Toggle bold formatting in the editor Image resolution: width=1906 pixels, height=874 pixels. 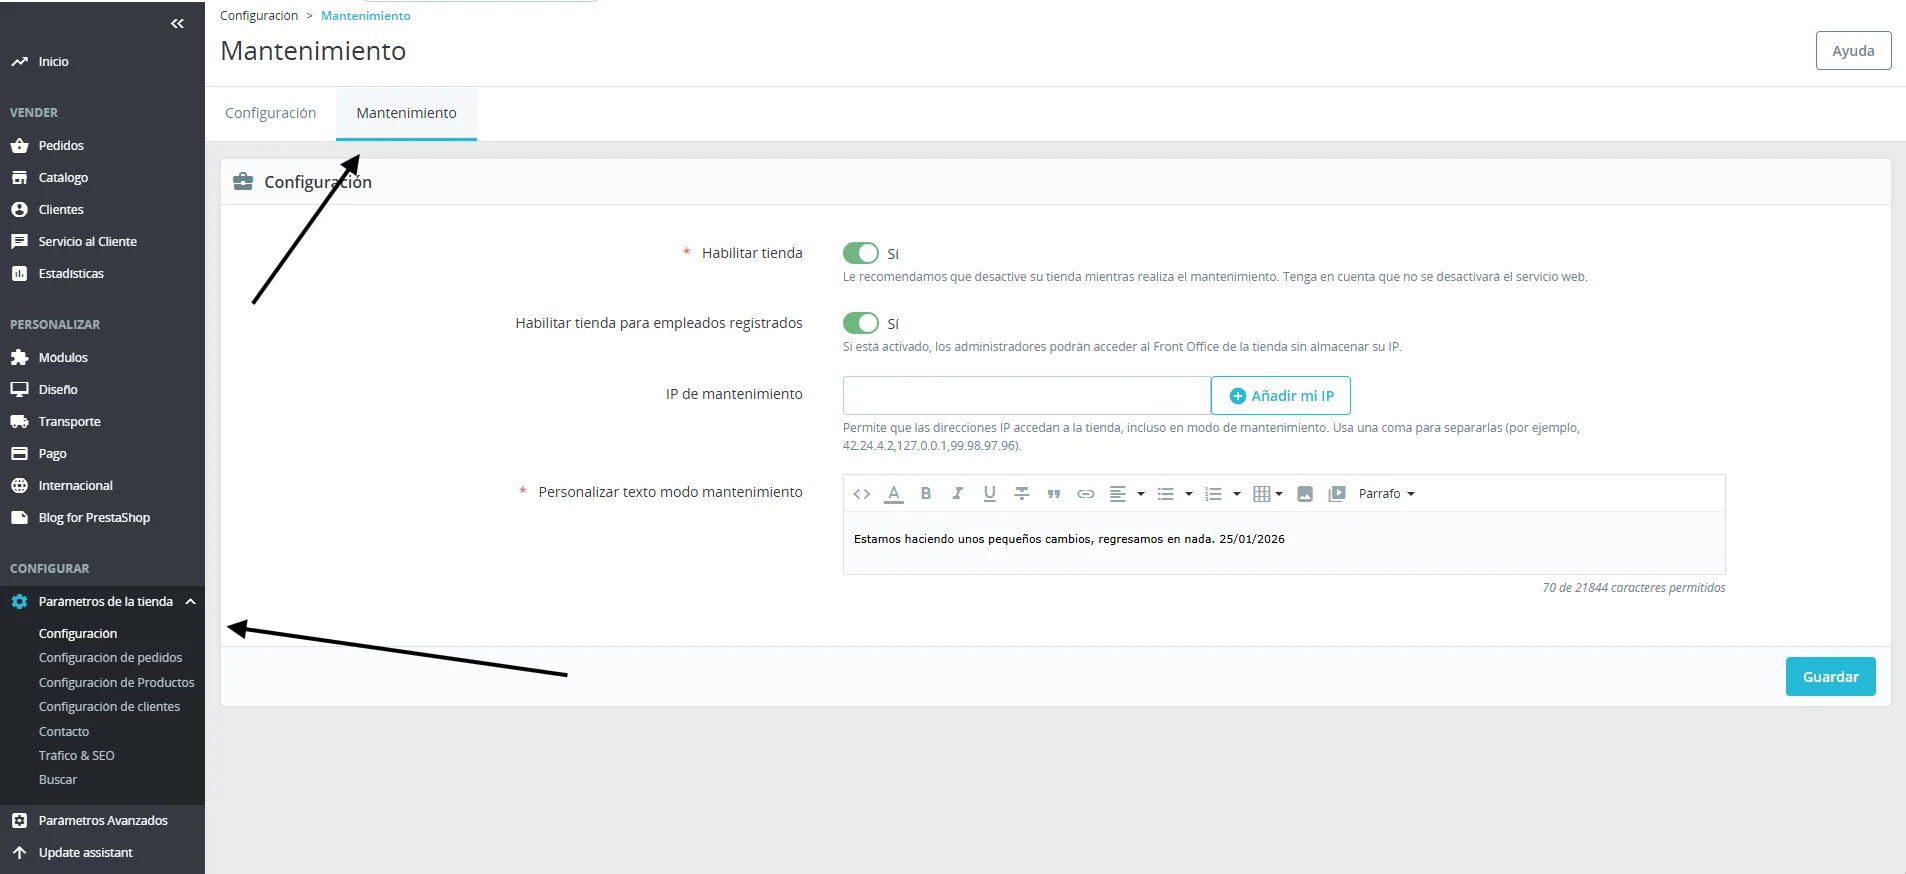(x=926, y=494)
